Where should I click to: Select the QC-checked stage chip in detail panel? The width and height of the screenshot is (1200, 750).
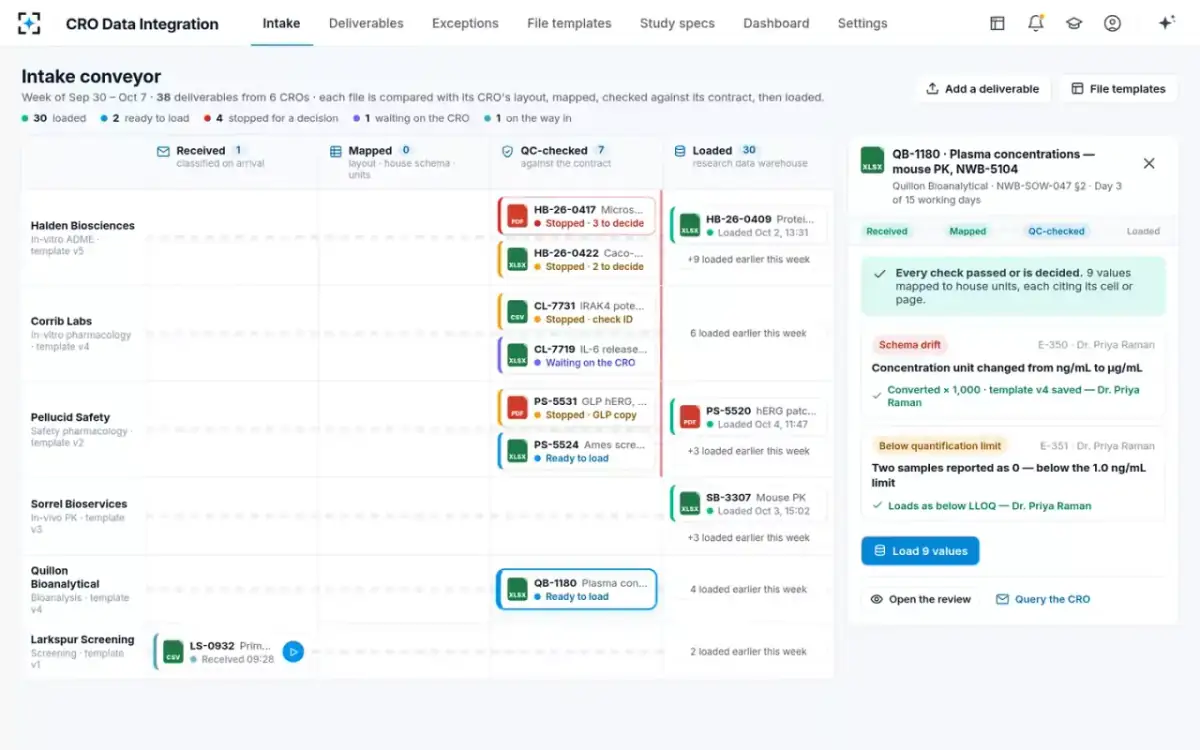click(1056, 231)
